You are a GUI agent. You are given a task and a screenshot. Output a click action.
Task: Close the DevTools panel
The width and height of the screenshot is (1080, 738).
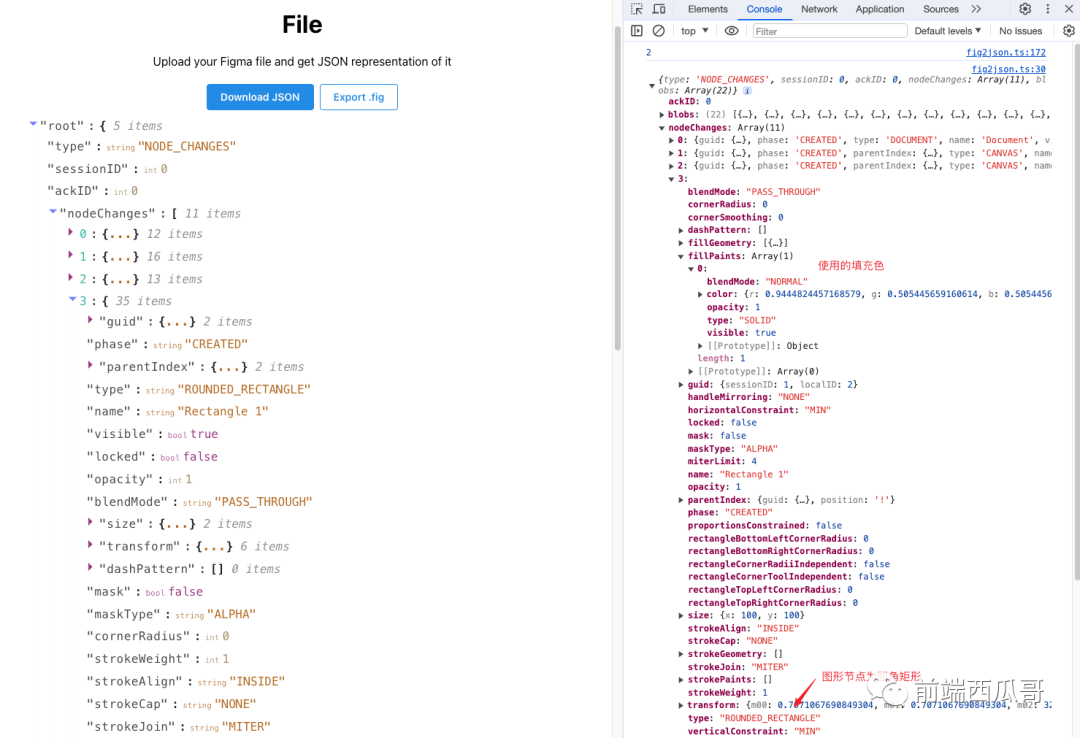(x=1069, y=9)
